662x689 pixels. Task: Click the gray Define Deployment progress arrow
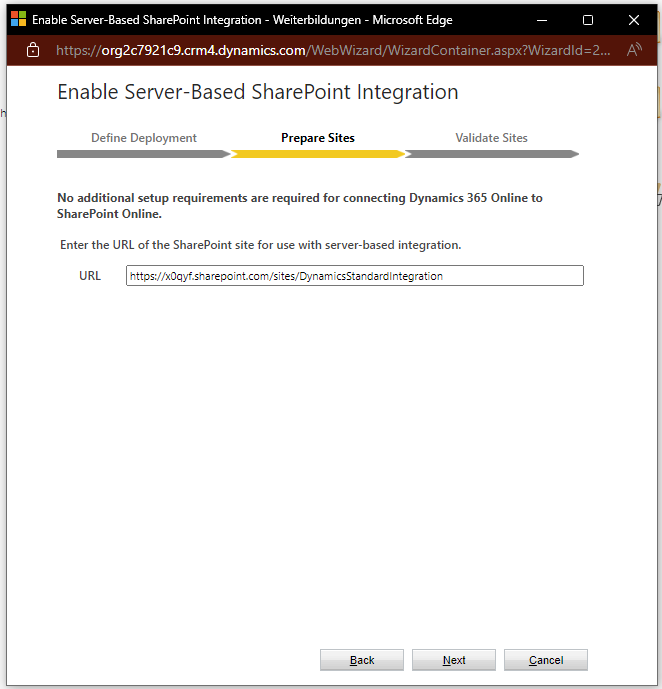[144, 154]
